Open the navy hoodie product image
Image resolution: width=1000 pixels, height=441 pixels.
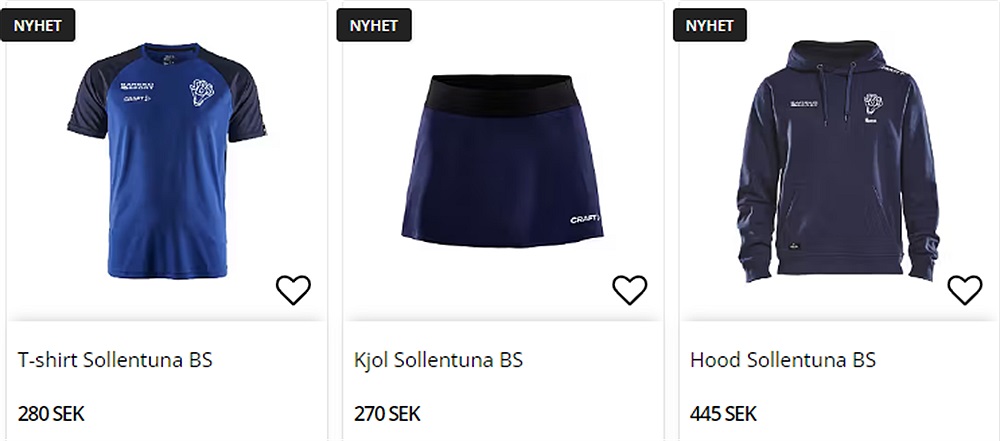(x=837, y=161)
